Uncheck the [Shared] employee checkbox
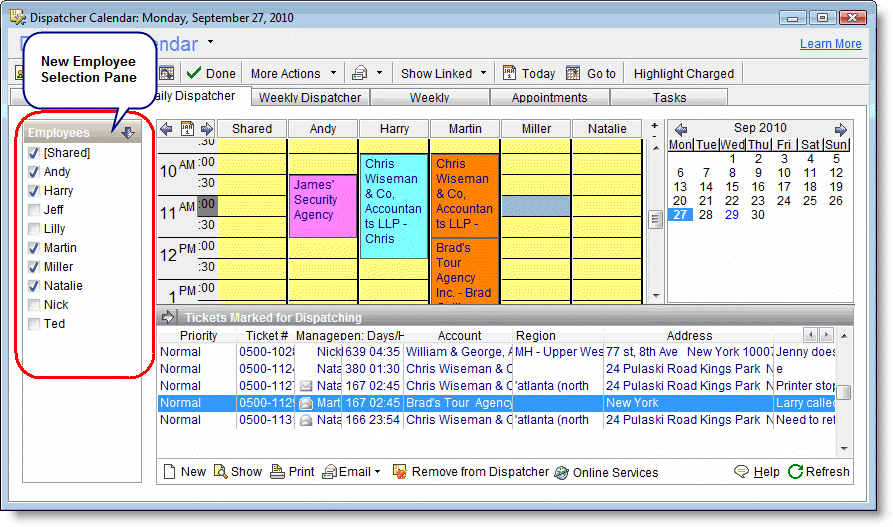Screen dimensions: 893x527 34,153
